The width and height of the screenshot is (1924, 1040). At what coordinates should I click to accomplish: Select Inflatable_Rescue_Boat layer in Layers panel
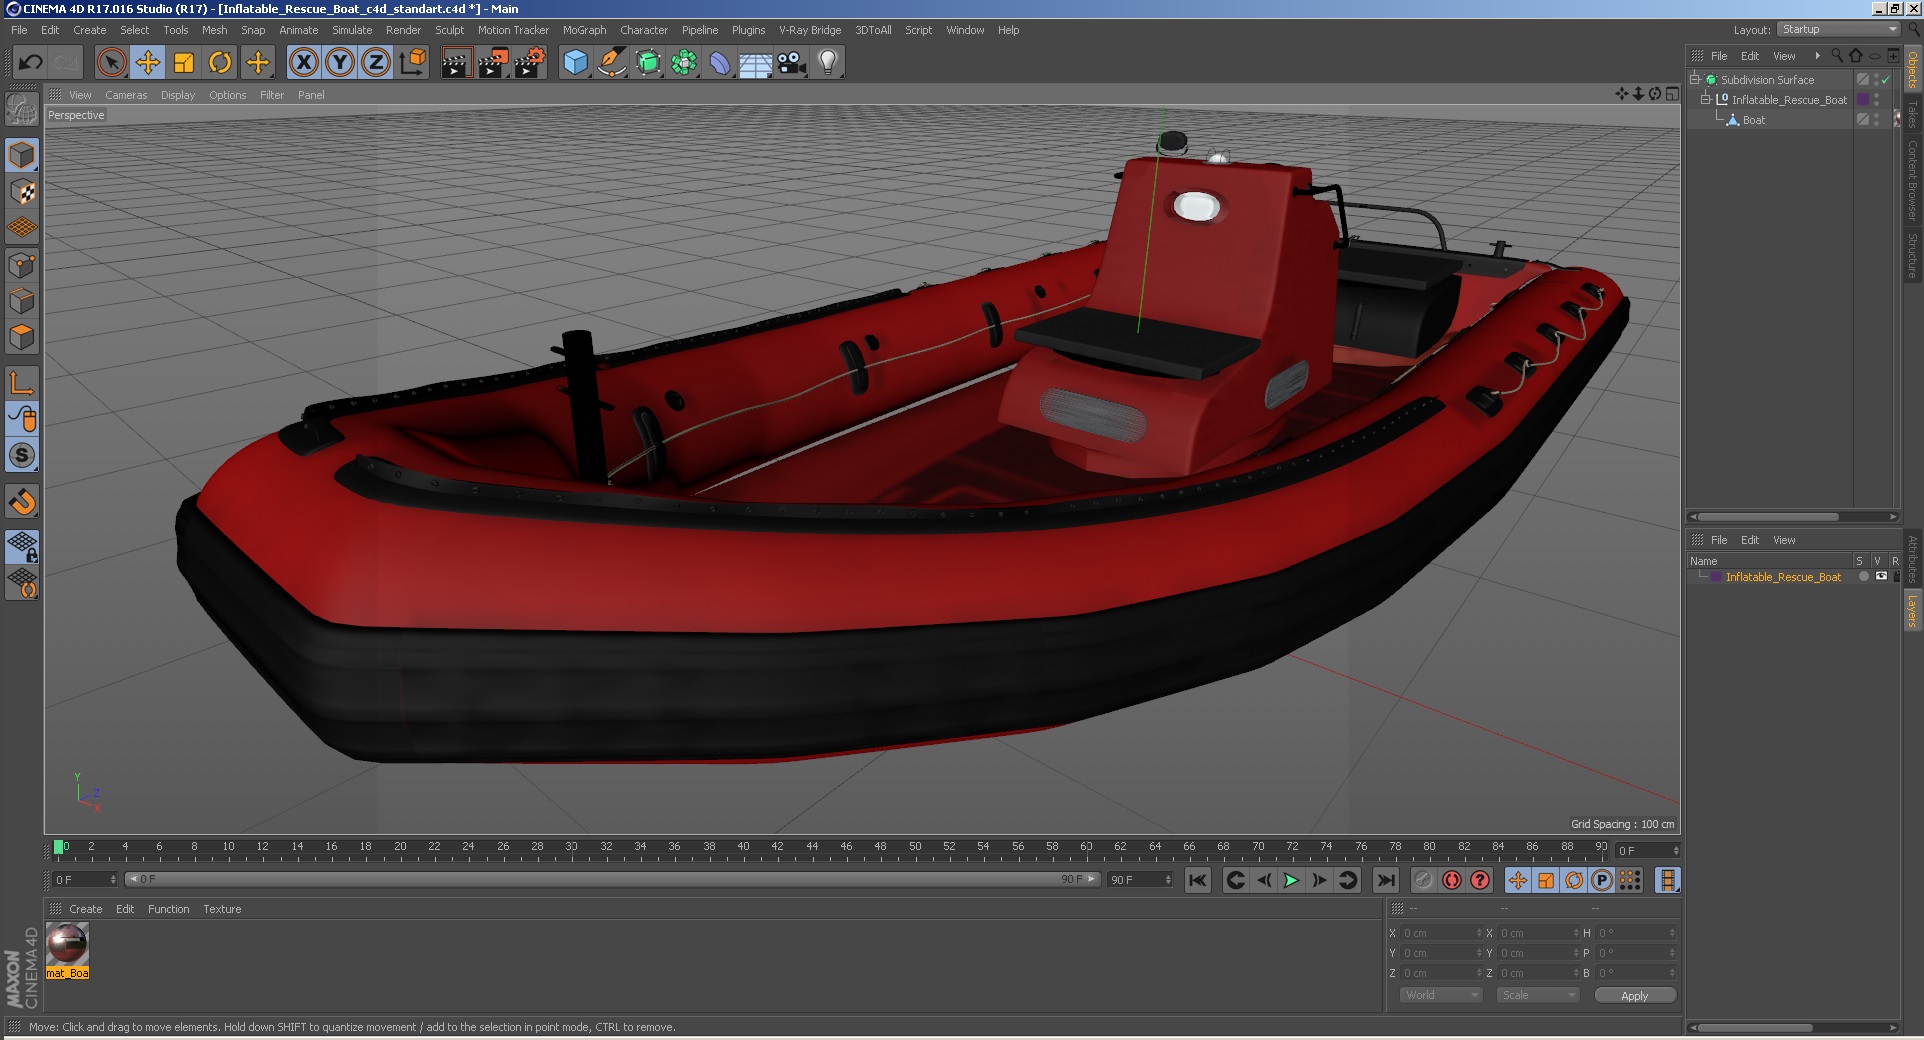pos(1782,577)
